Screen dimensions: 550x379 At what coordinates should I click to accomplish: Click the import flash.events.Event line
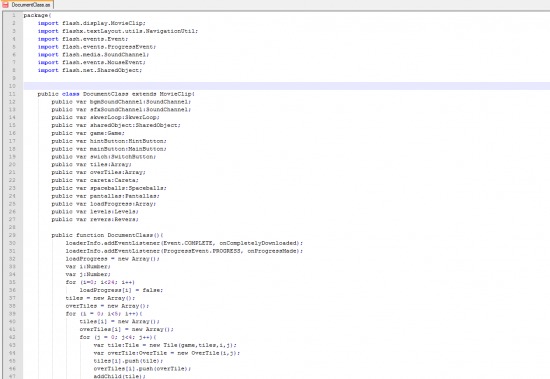click(83, 39)
